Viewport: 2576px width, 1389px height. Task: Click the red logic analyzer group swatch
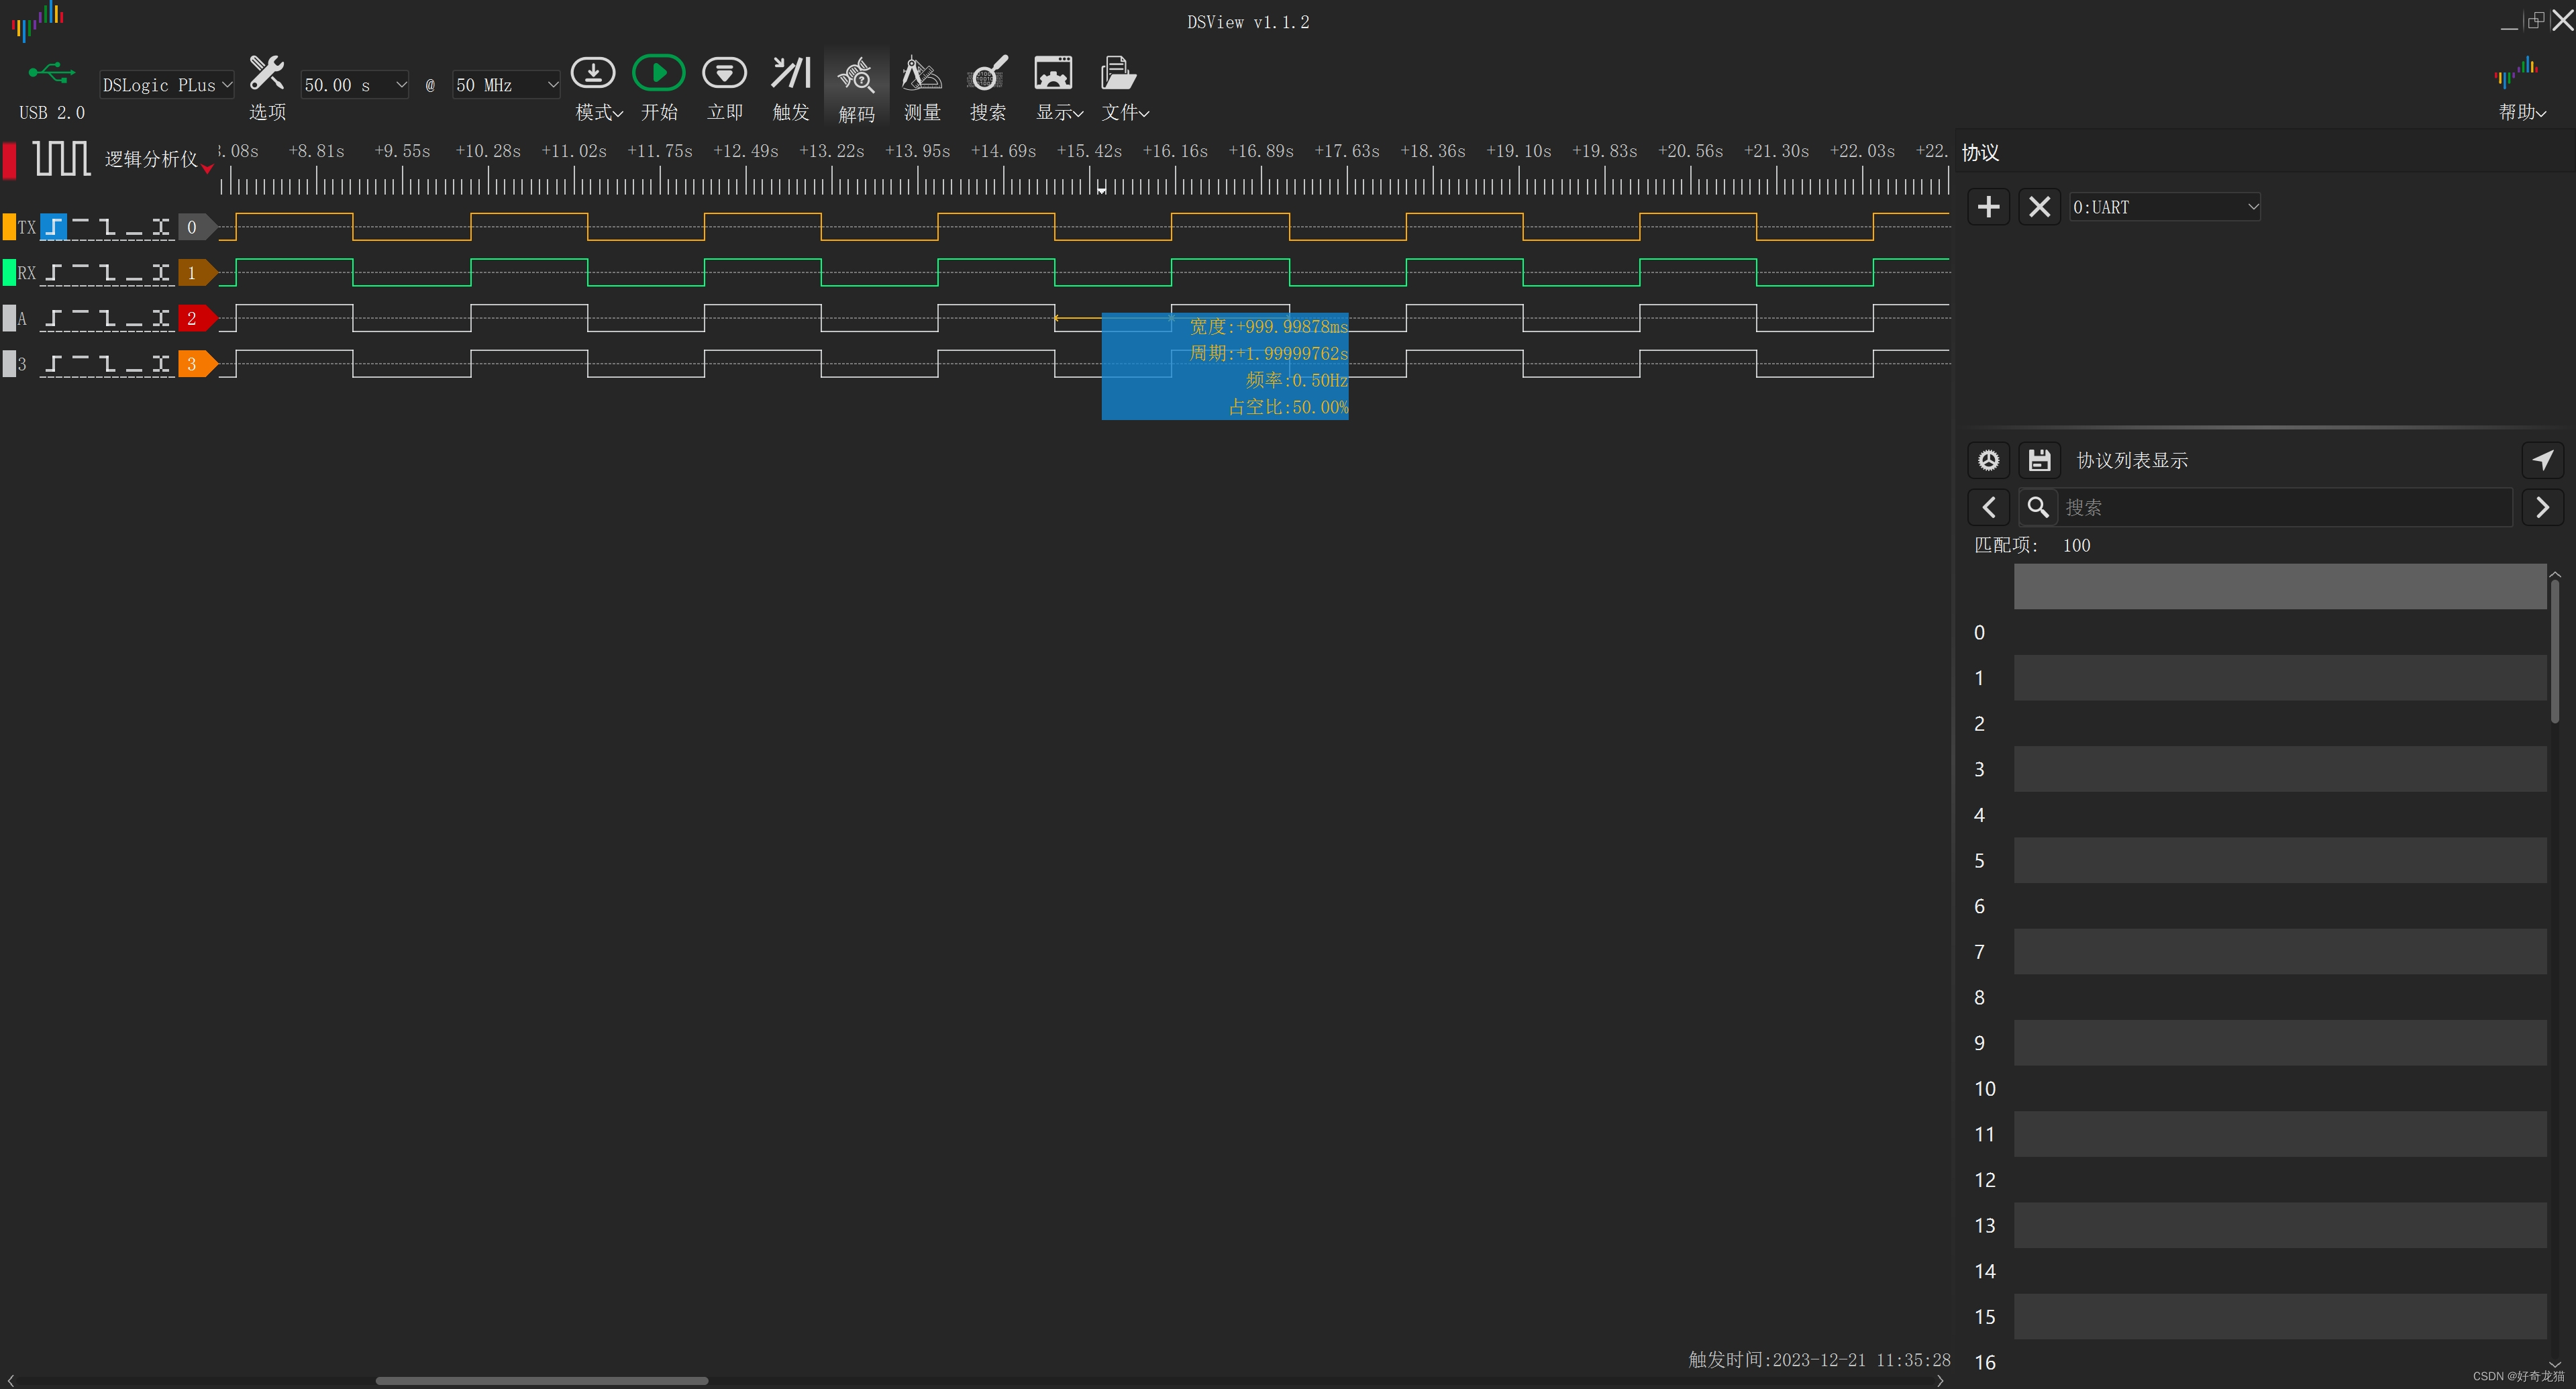[x=9, y=160]
